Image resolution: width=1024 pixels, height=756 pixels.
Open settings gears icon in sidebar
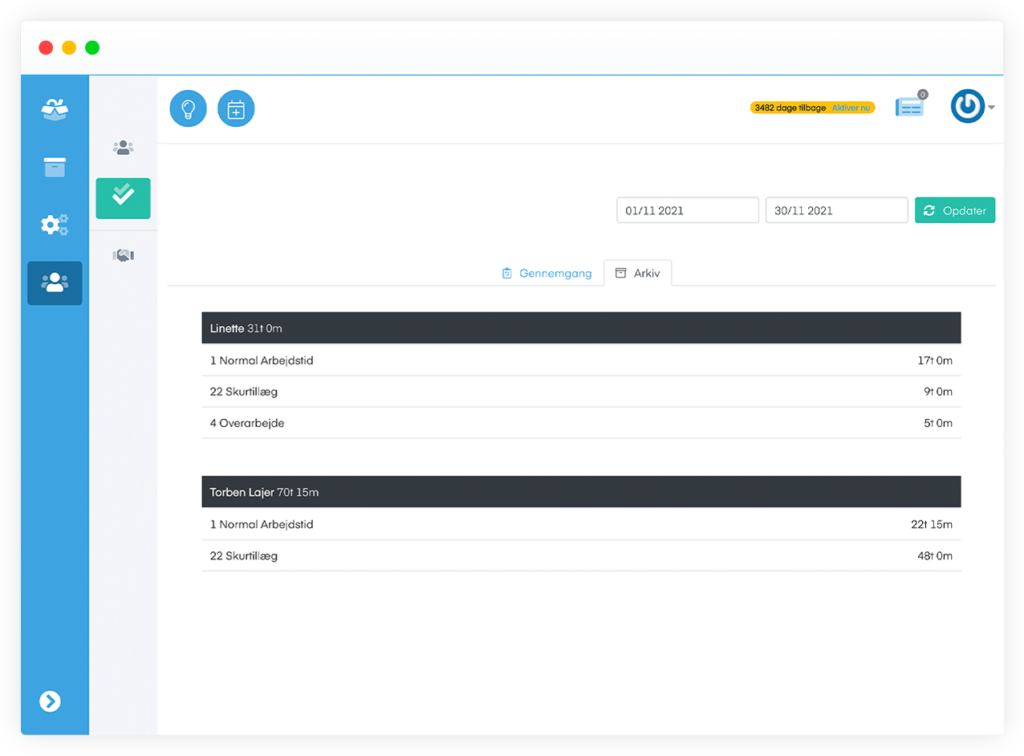(55, 225)
